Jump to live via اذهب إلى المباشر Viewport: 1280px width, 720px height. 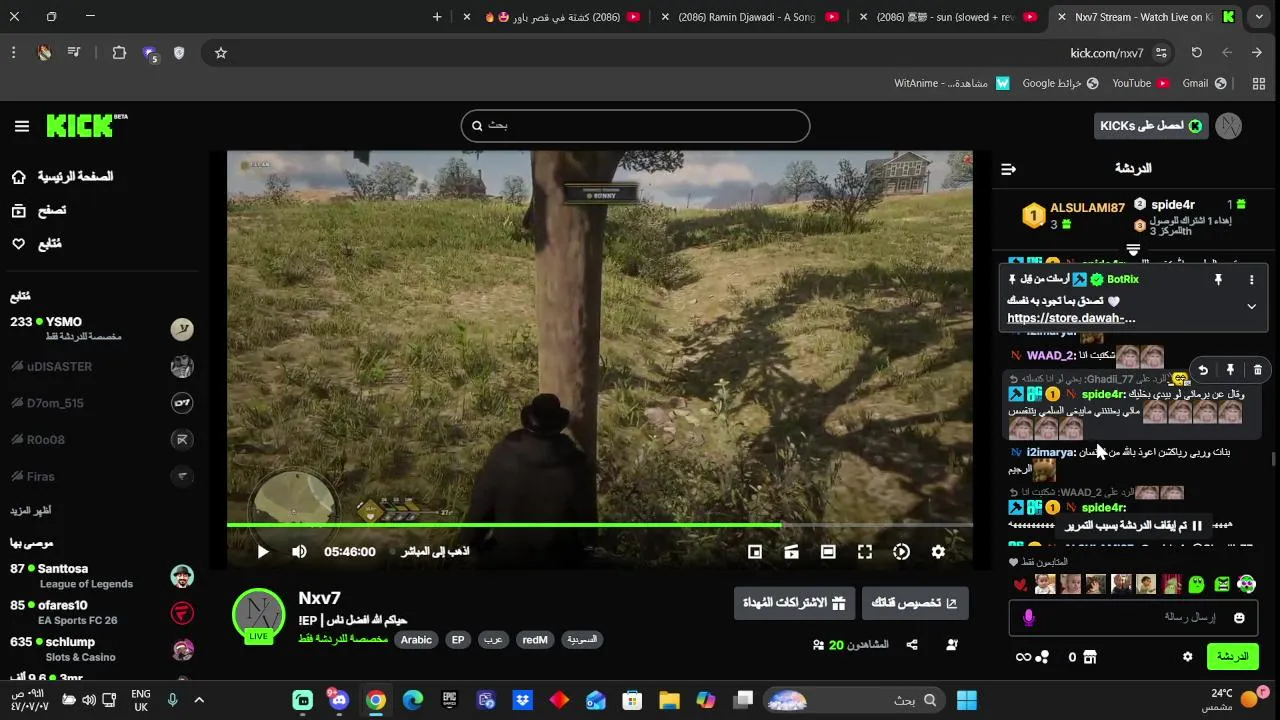(435, 552)
